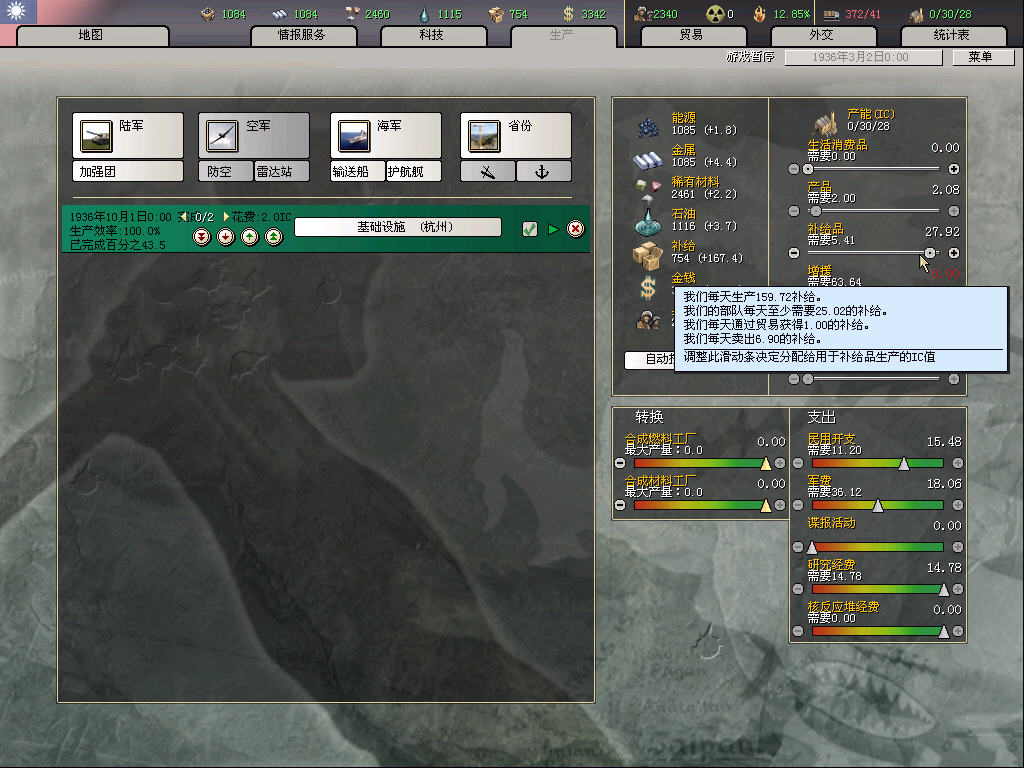
Task: Open the 外交 diplomacy tab
Action: [x=822, y=35]
